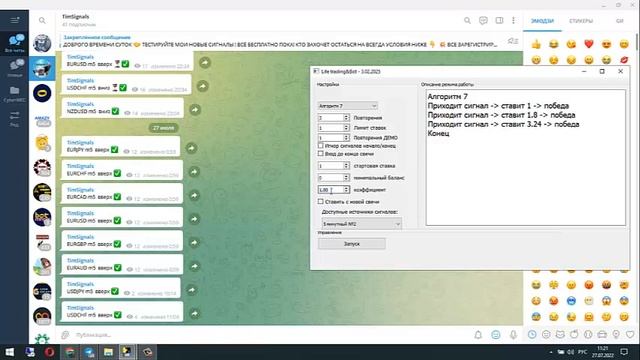Image resolution: width=640 pixels, height=360 pixels.
Task: Toggle silent broadcast bell icon
Action: tap(478, 335)
